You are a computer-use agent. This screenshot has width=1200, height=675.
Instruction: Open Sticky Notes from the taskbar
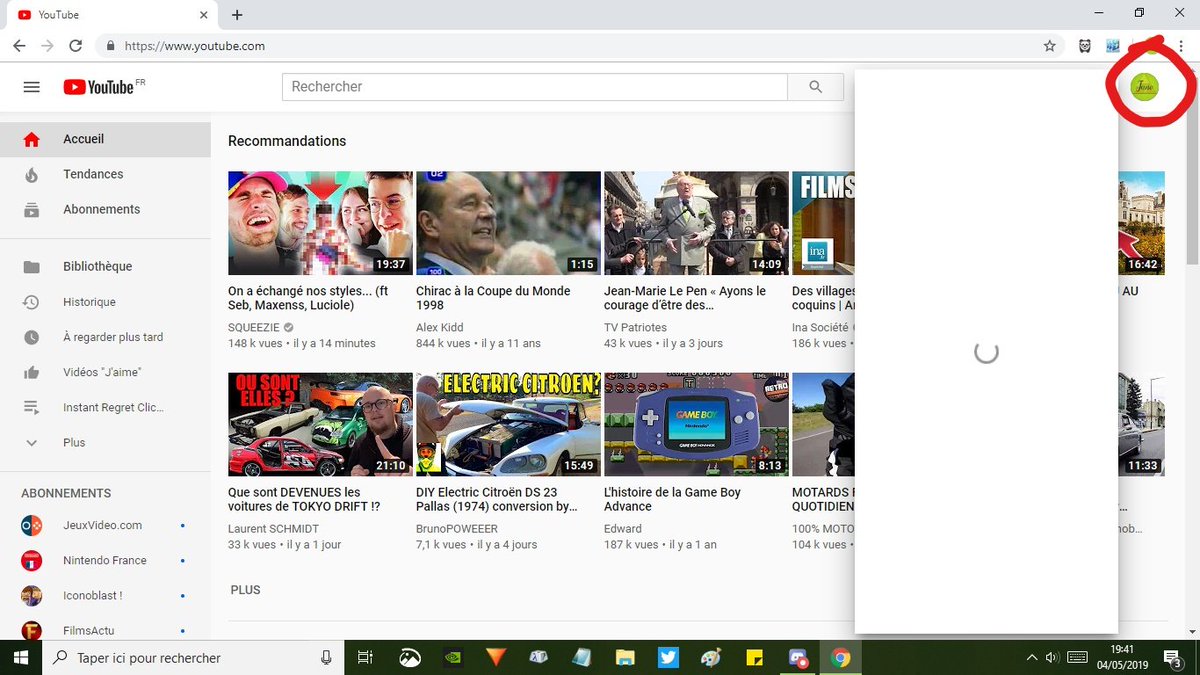(x=754, y=657)
